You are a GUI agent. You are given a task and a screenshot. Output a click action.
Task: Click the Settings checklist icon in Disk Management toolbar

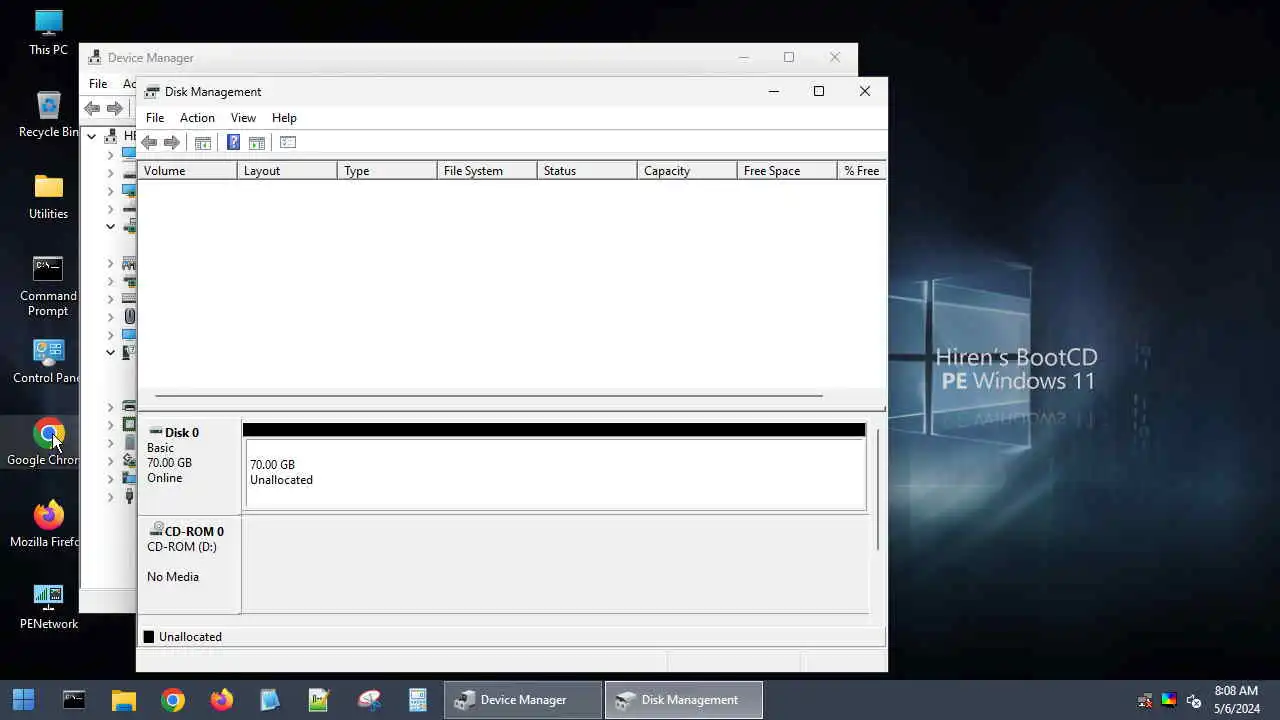pyautogui.click(x=288, y=143)
